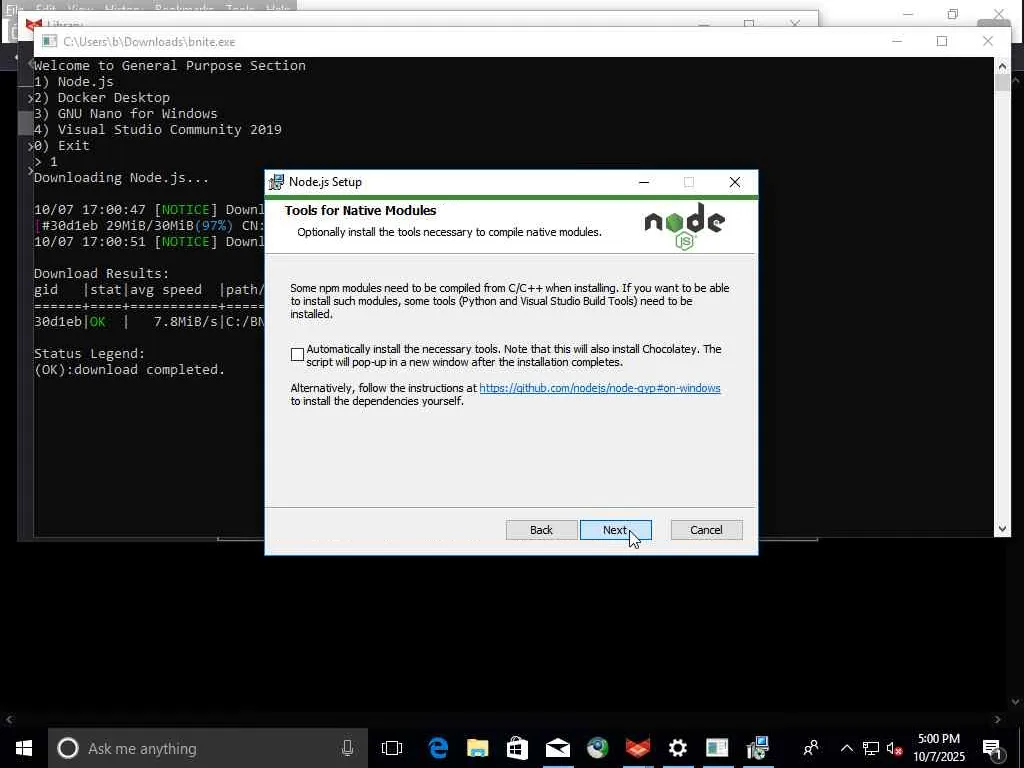This screenshot has width=1024, height=768.
Task: Expand hidden system tray icons
Action: 846,748
